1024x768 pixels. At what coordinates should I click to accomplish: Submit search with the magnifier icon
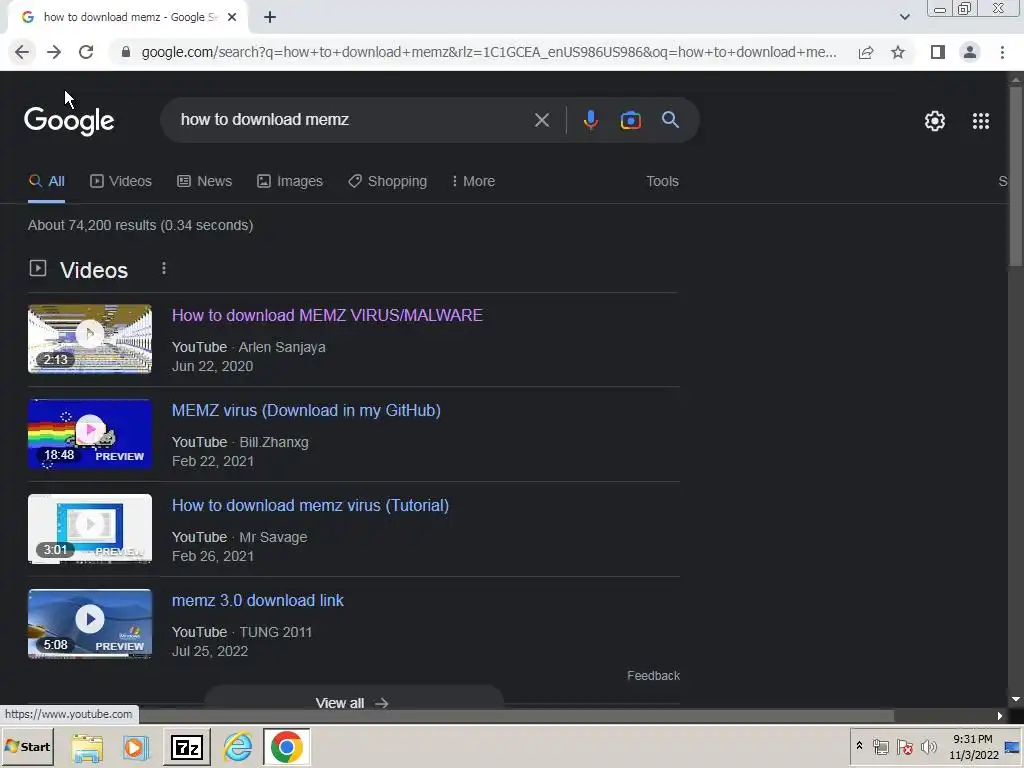670,120
